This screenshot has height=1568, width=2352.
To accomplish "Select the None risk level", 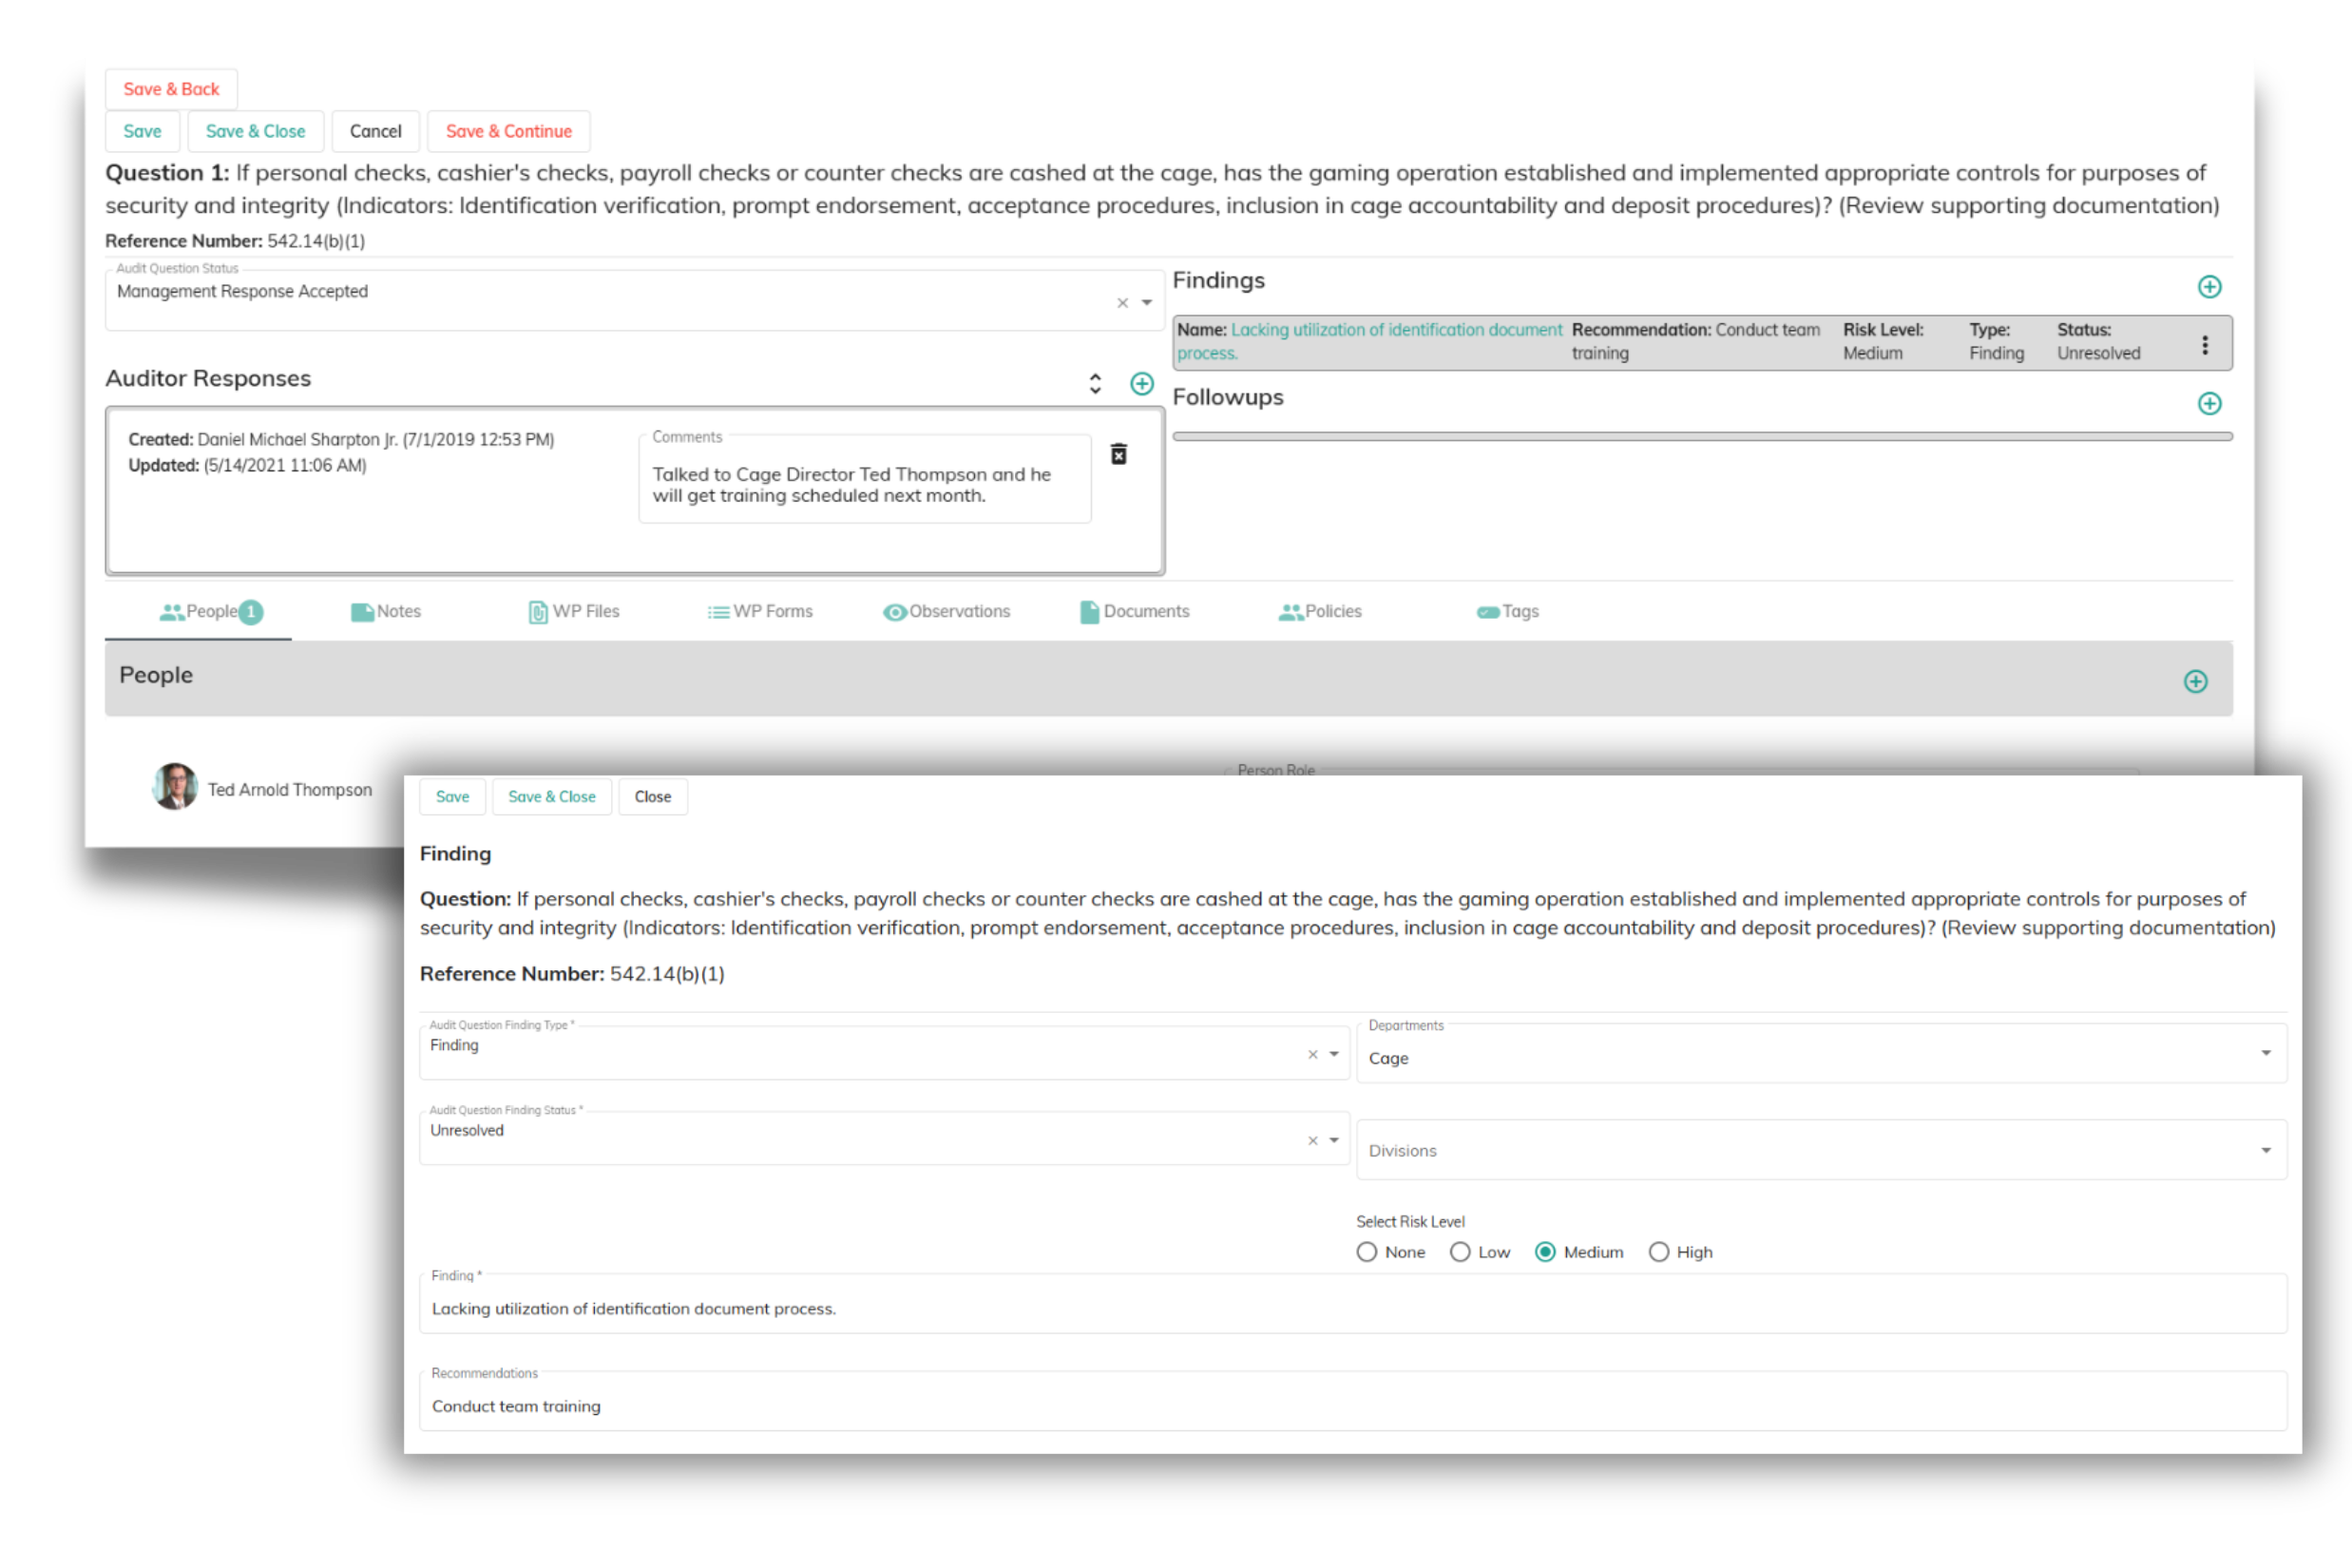I will coord(1367,1252).
